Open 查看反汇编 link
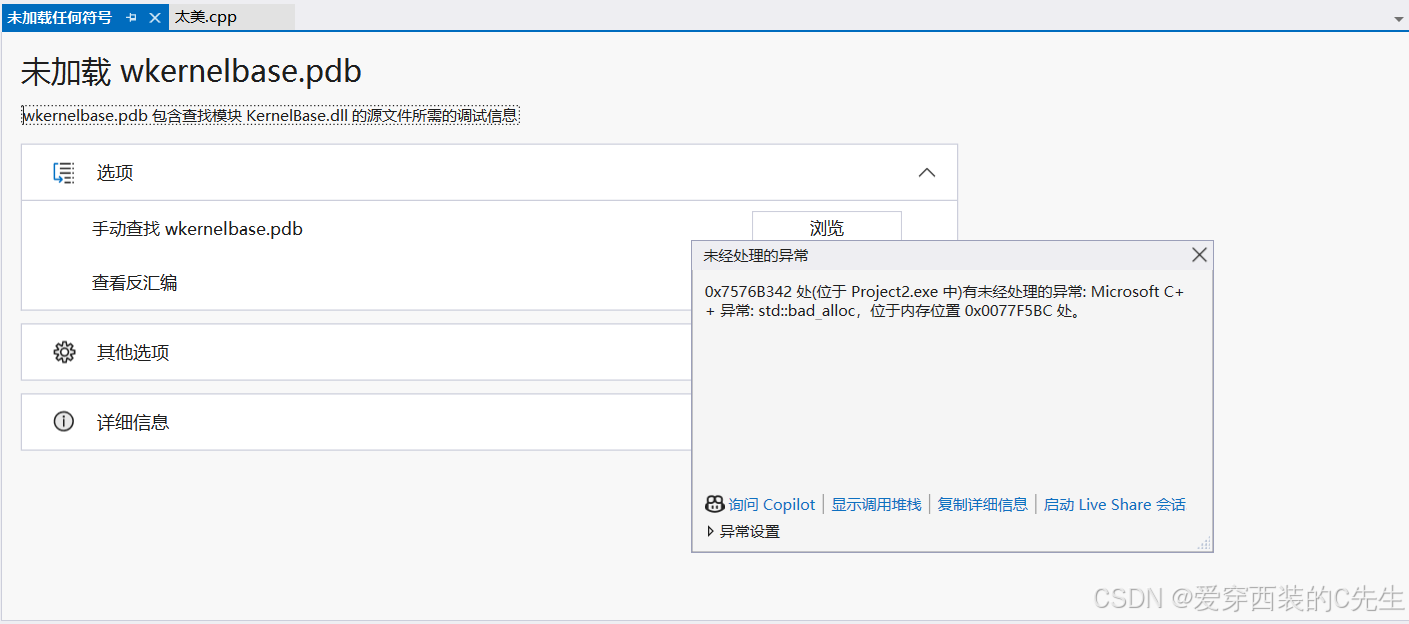 pyautogui.click(x=135, y=283)
